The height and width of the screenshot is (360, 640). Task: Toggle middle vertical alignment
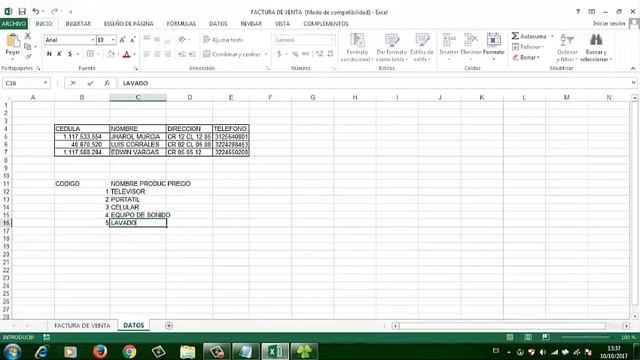point(157,40)
